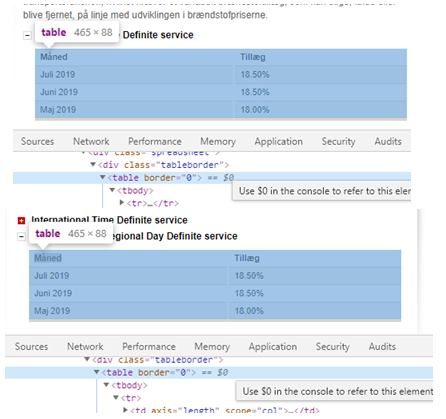Image resolution: width=446 pixels, height=419 pixels.
Task: Select td axis="length" scope="col" element line
Action: (x=225, y=410)
